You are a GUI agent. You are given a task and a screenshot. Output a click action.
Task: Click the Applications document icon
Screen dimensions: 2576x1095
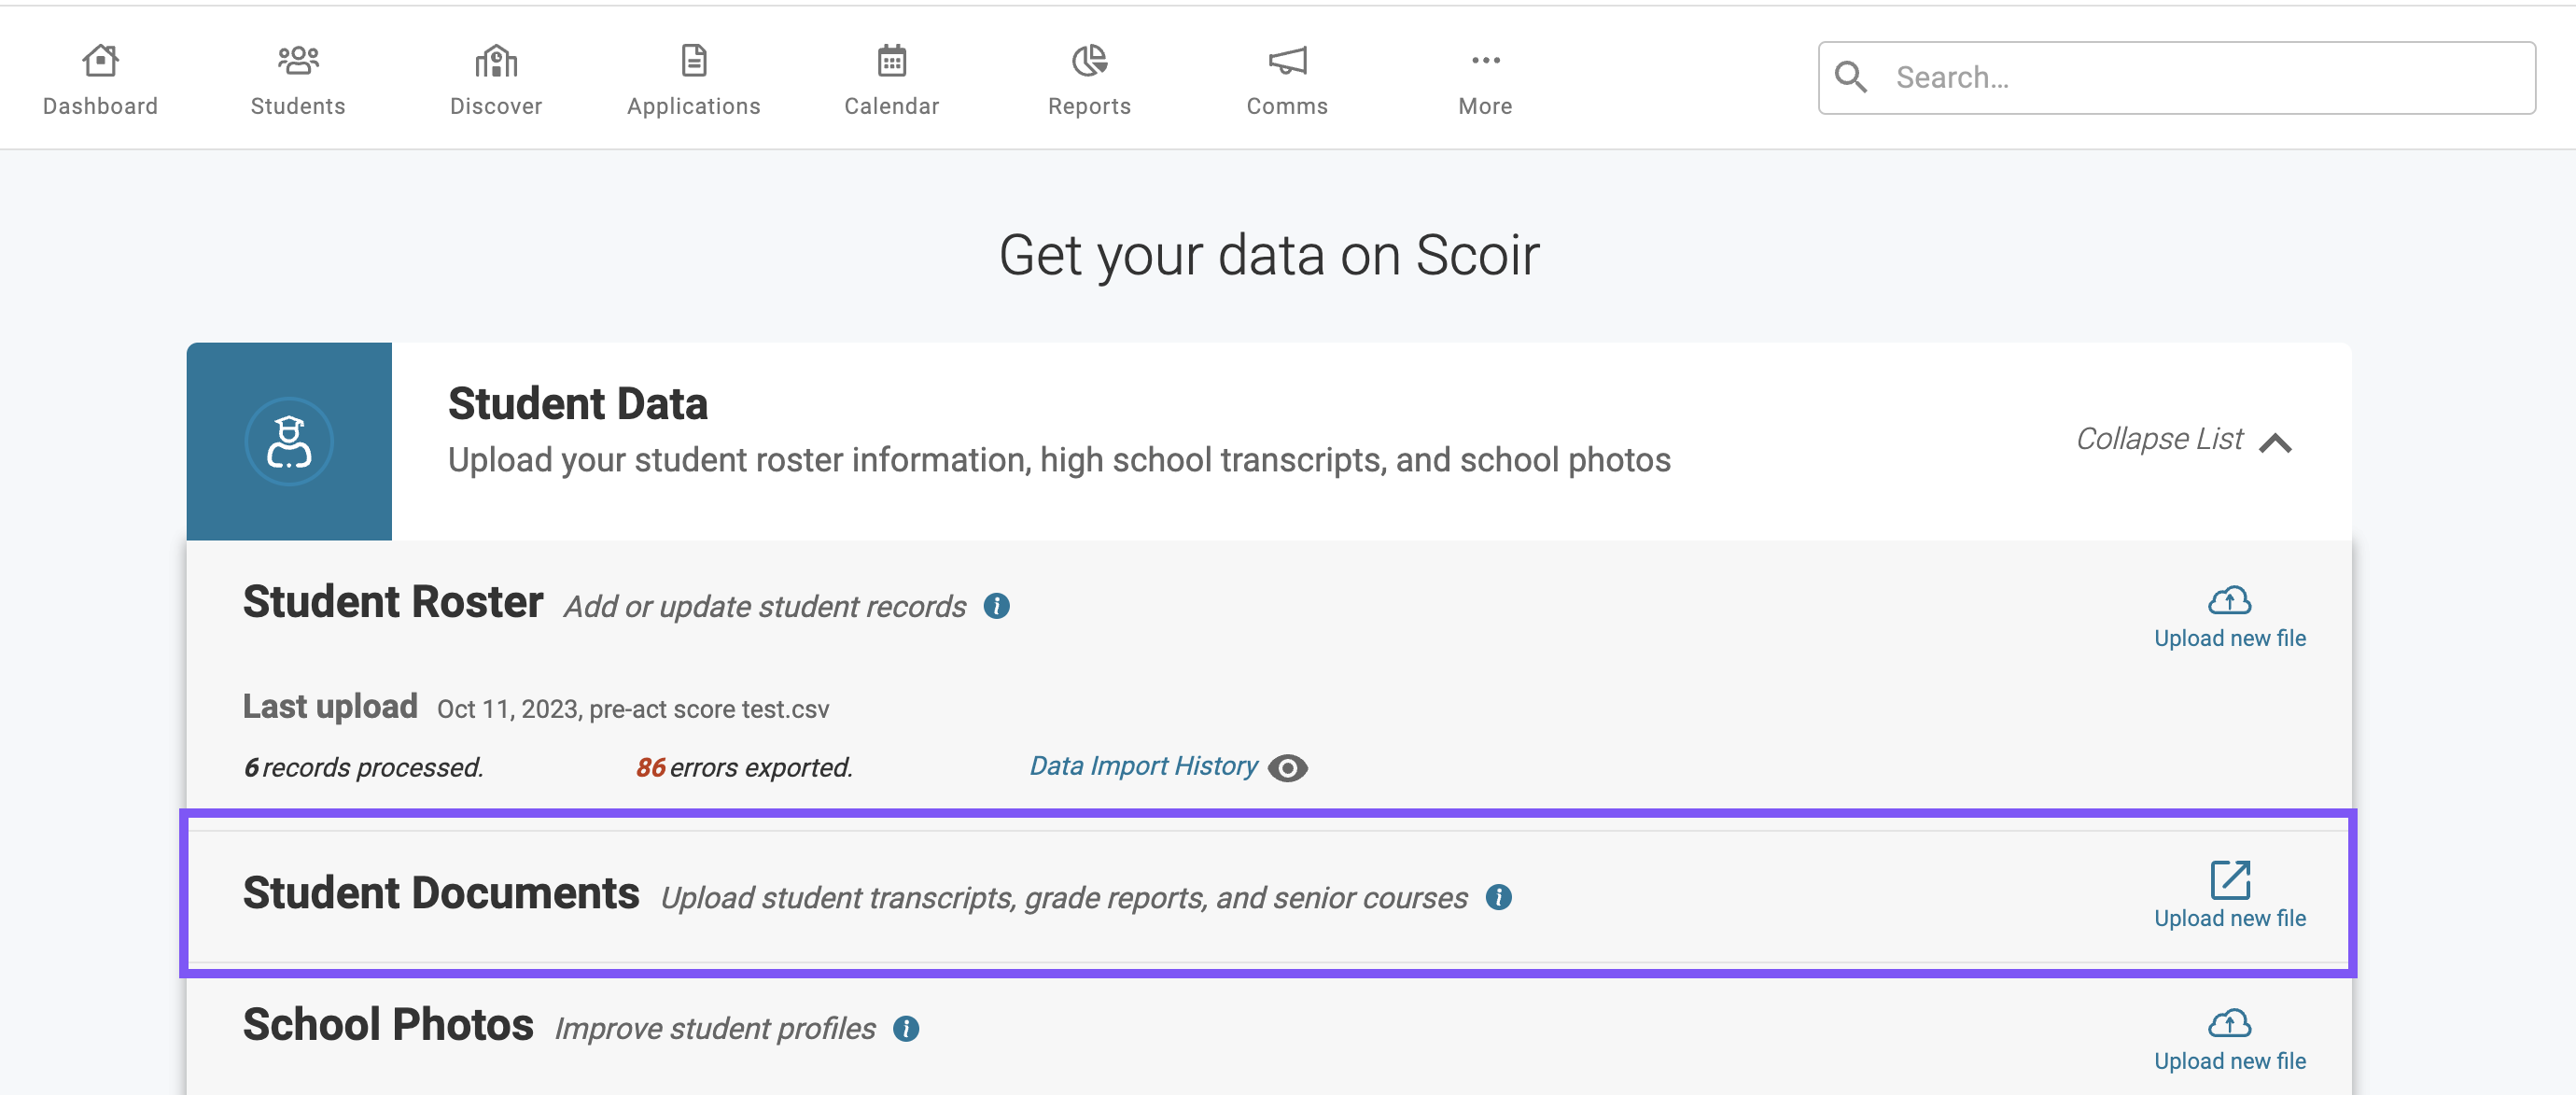(694, 61)
